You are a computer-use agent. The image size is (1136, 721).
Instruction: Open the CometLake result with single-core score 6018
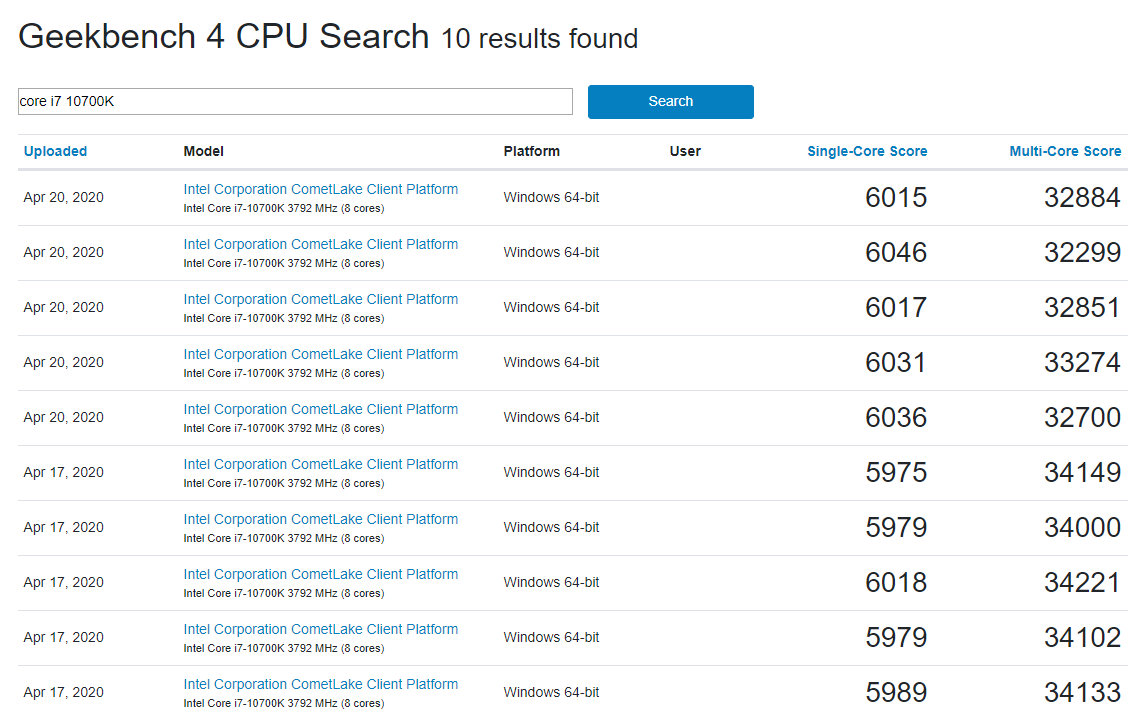click(320, 574)
